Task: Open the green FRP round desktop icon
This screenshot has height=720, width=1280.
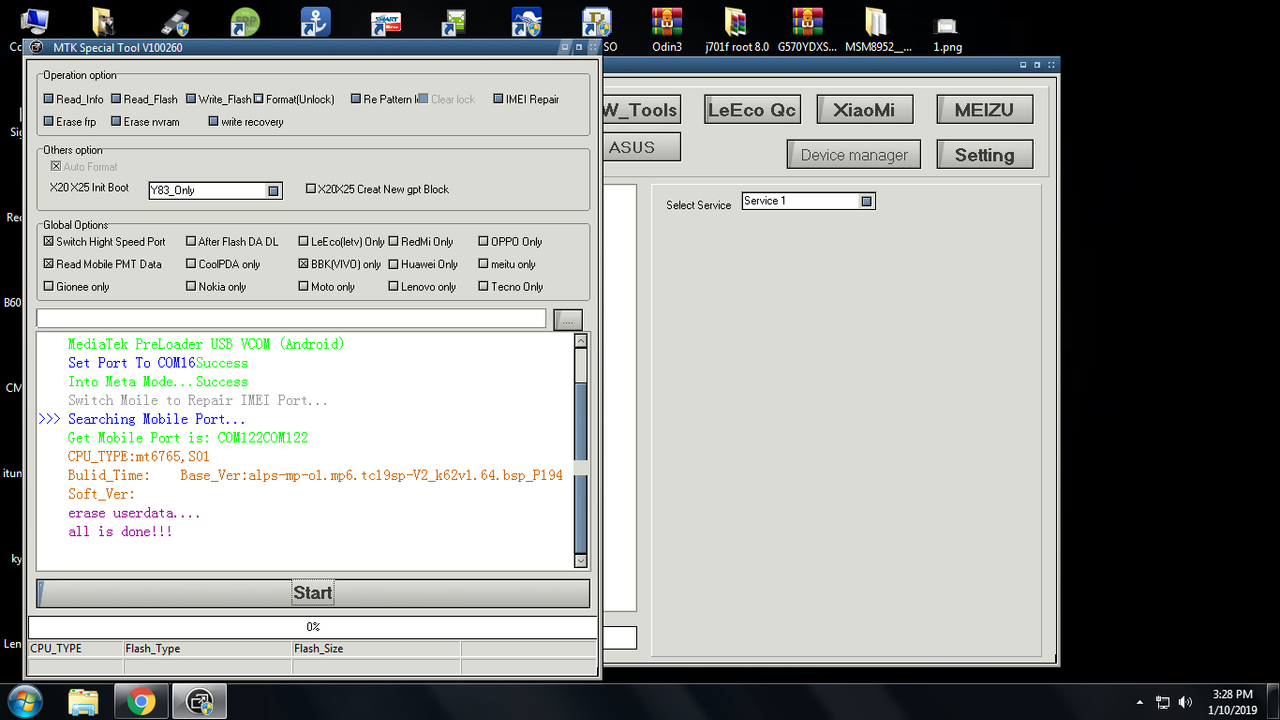Action: [x=245, y=22]
